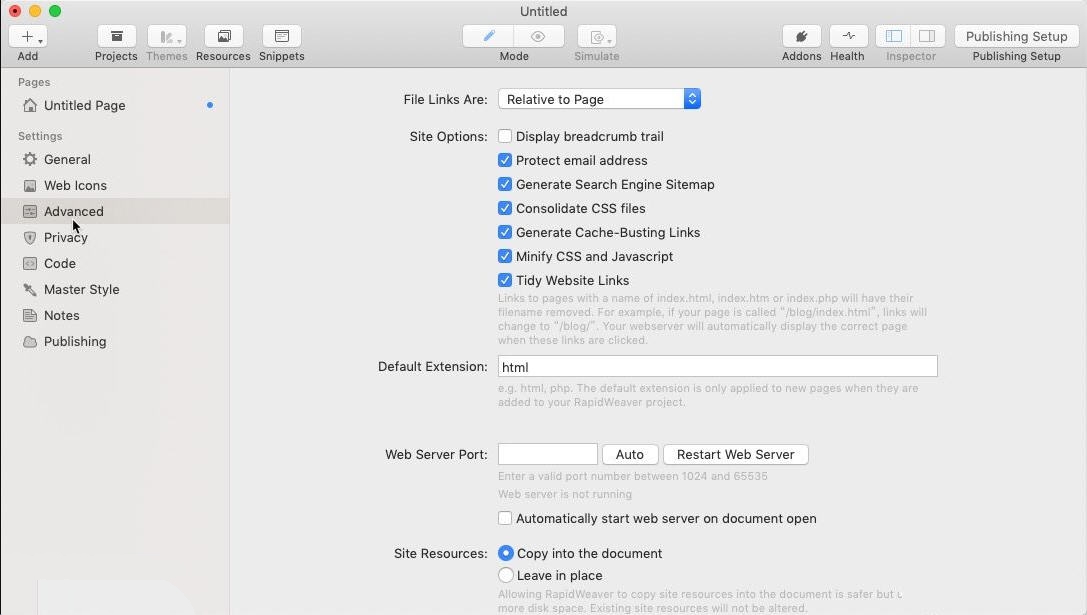The image size is (1087, 615).
Task: Select the Untitled Page entry text
Action: click(x=85, y=105)
